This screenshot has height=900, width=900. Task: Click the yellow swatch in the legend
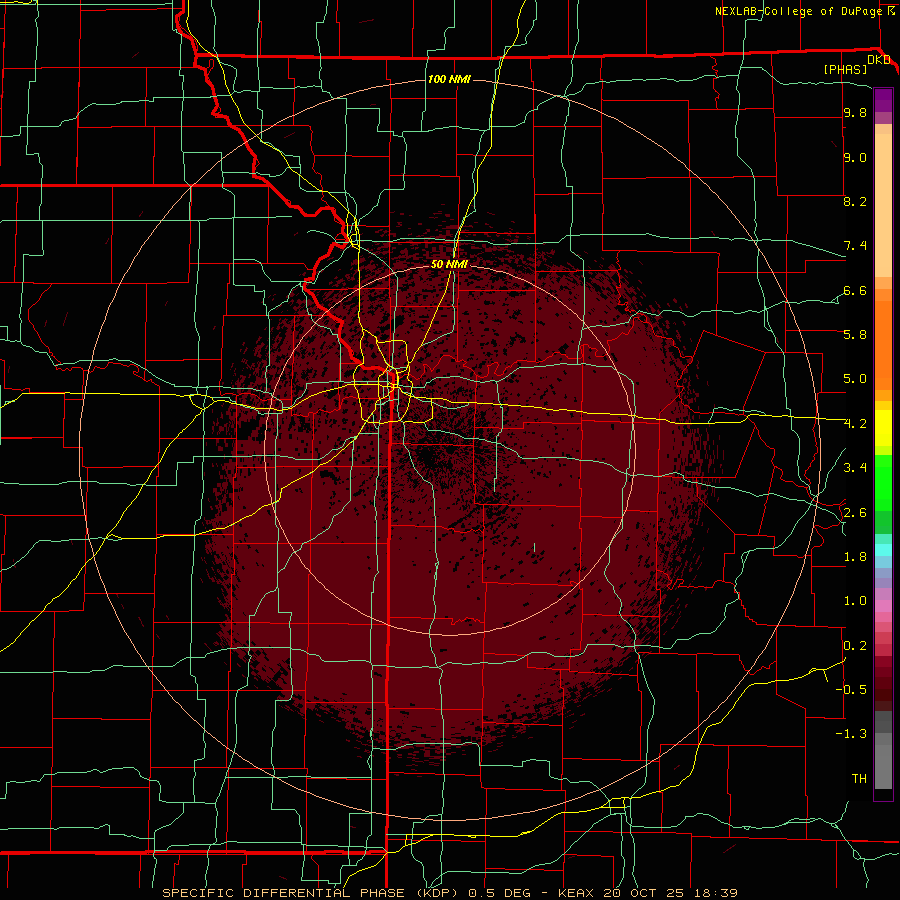[883, 428]
